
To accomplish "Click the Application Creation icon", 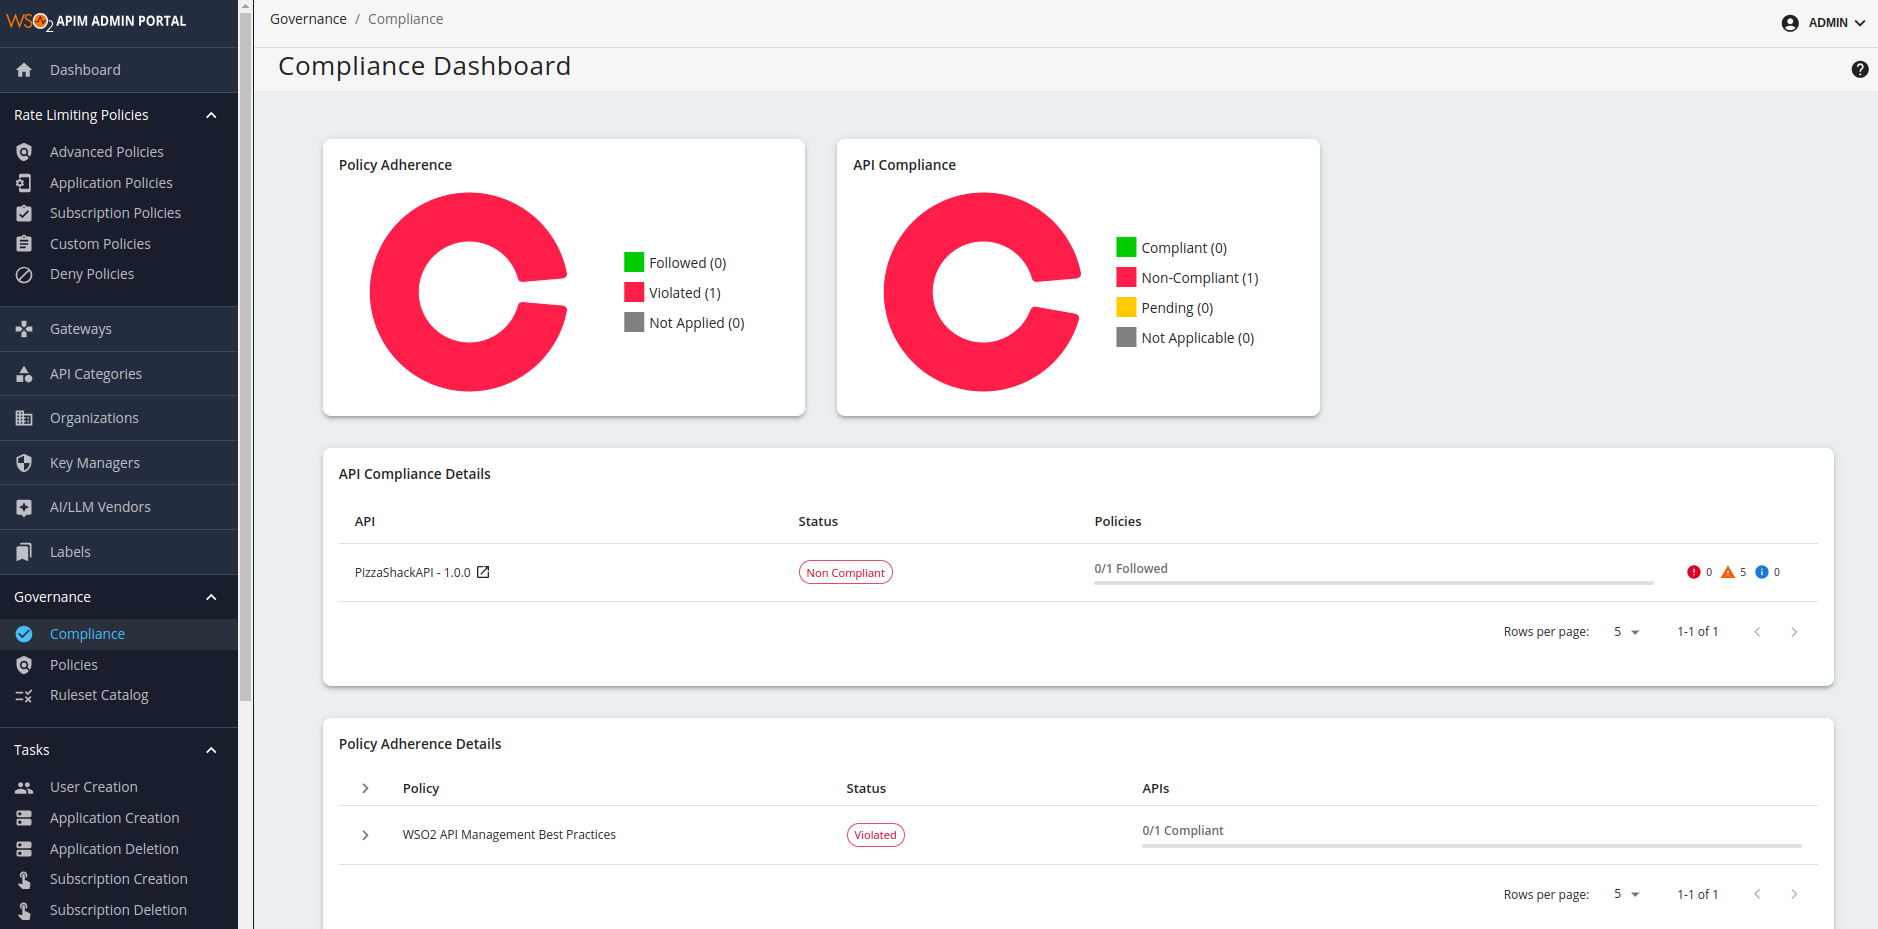I will pos(24,818).
